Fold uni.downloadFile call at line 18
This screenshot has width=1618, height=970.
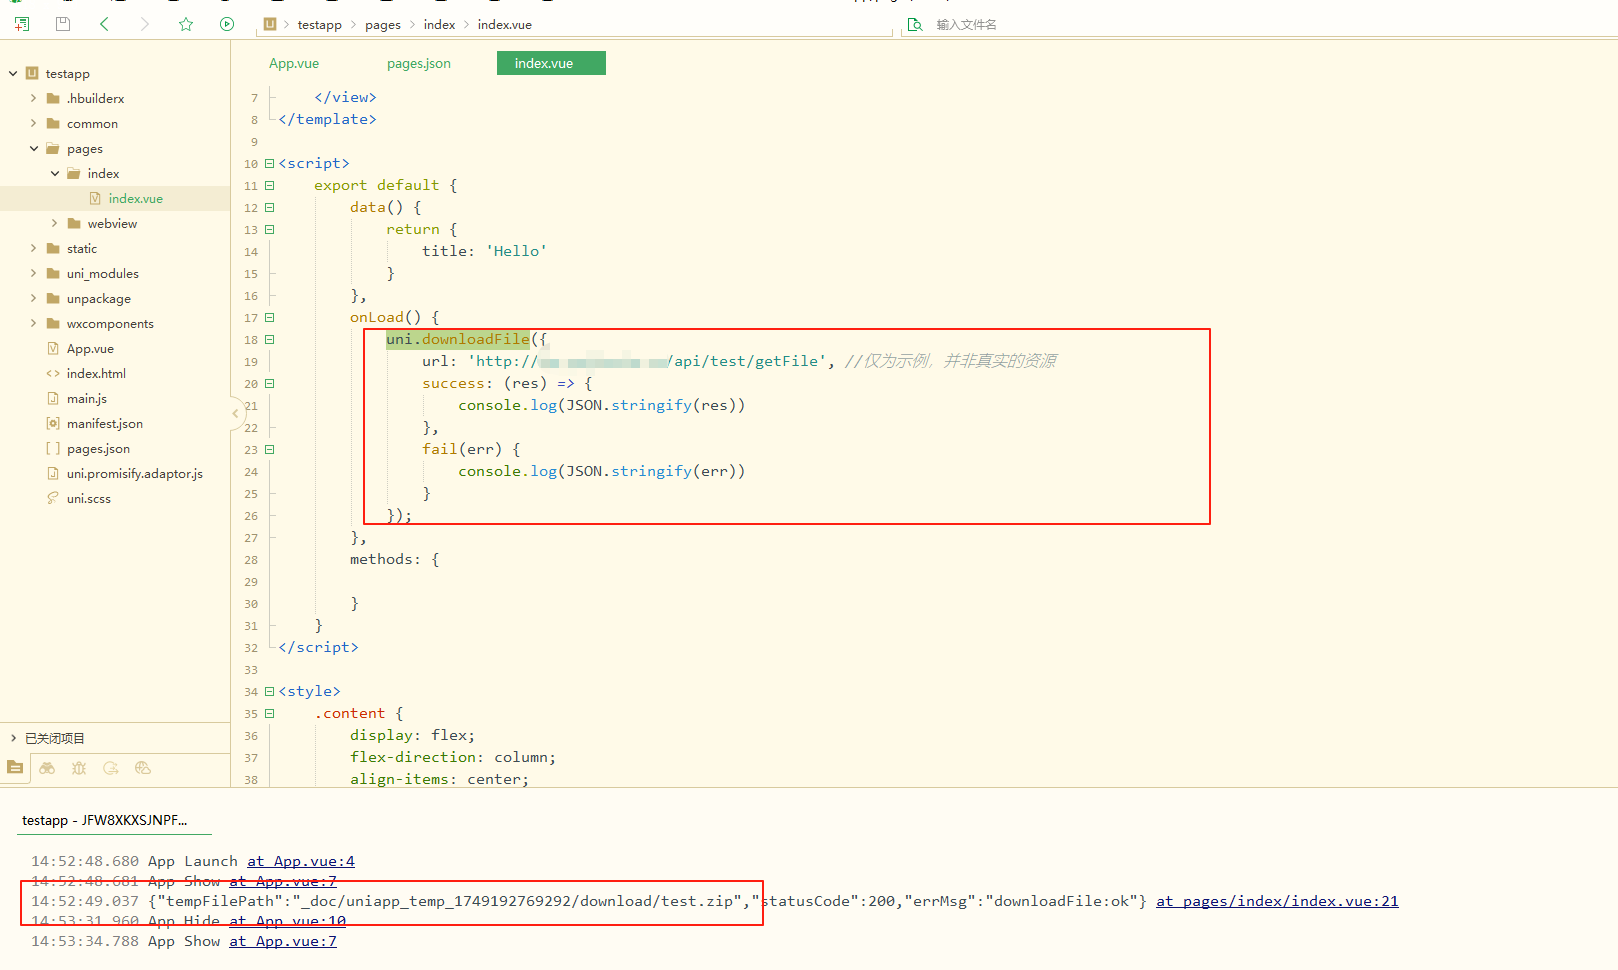point(269,339)
